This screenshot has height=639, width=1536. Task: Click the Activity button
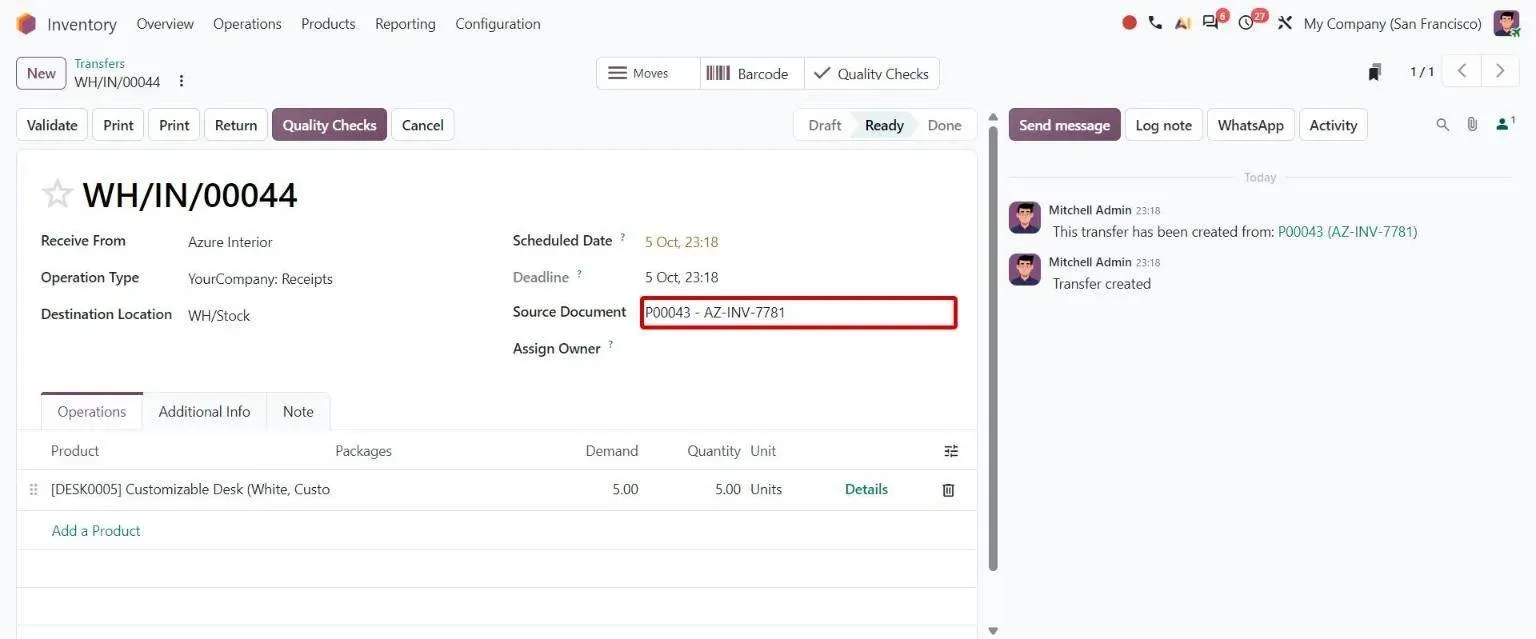(1333, 125)
